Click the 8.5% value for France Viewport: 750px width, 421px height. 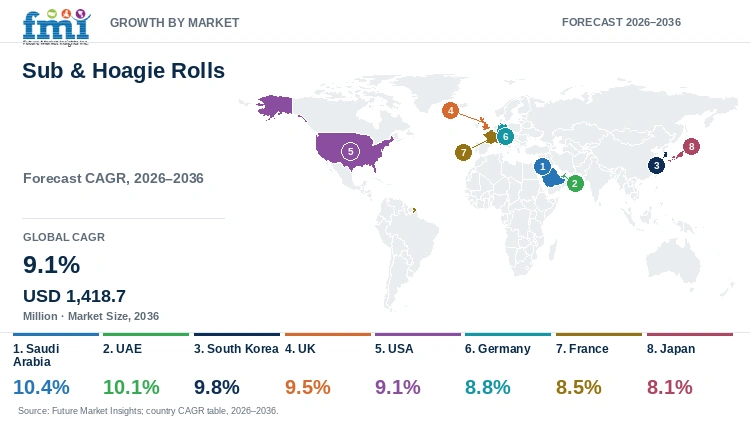pos(578,387)
